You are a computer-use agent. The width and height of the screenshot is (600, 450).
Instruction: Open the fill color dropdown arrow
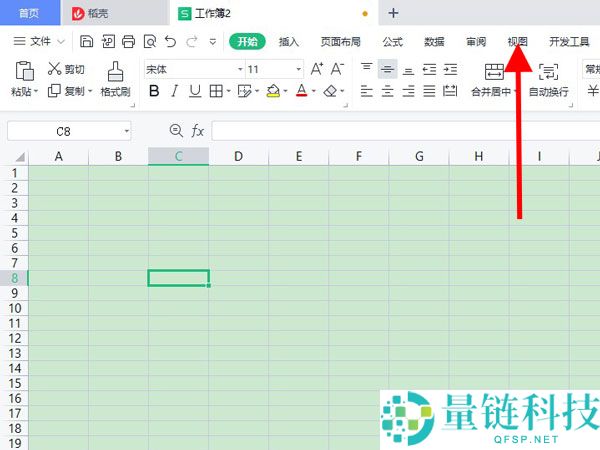[285, 91]
